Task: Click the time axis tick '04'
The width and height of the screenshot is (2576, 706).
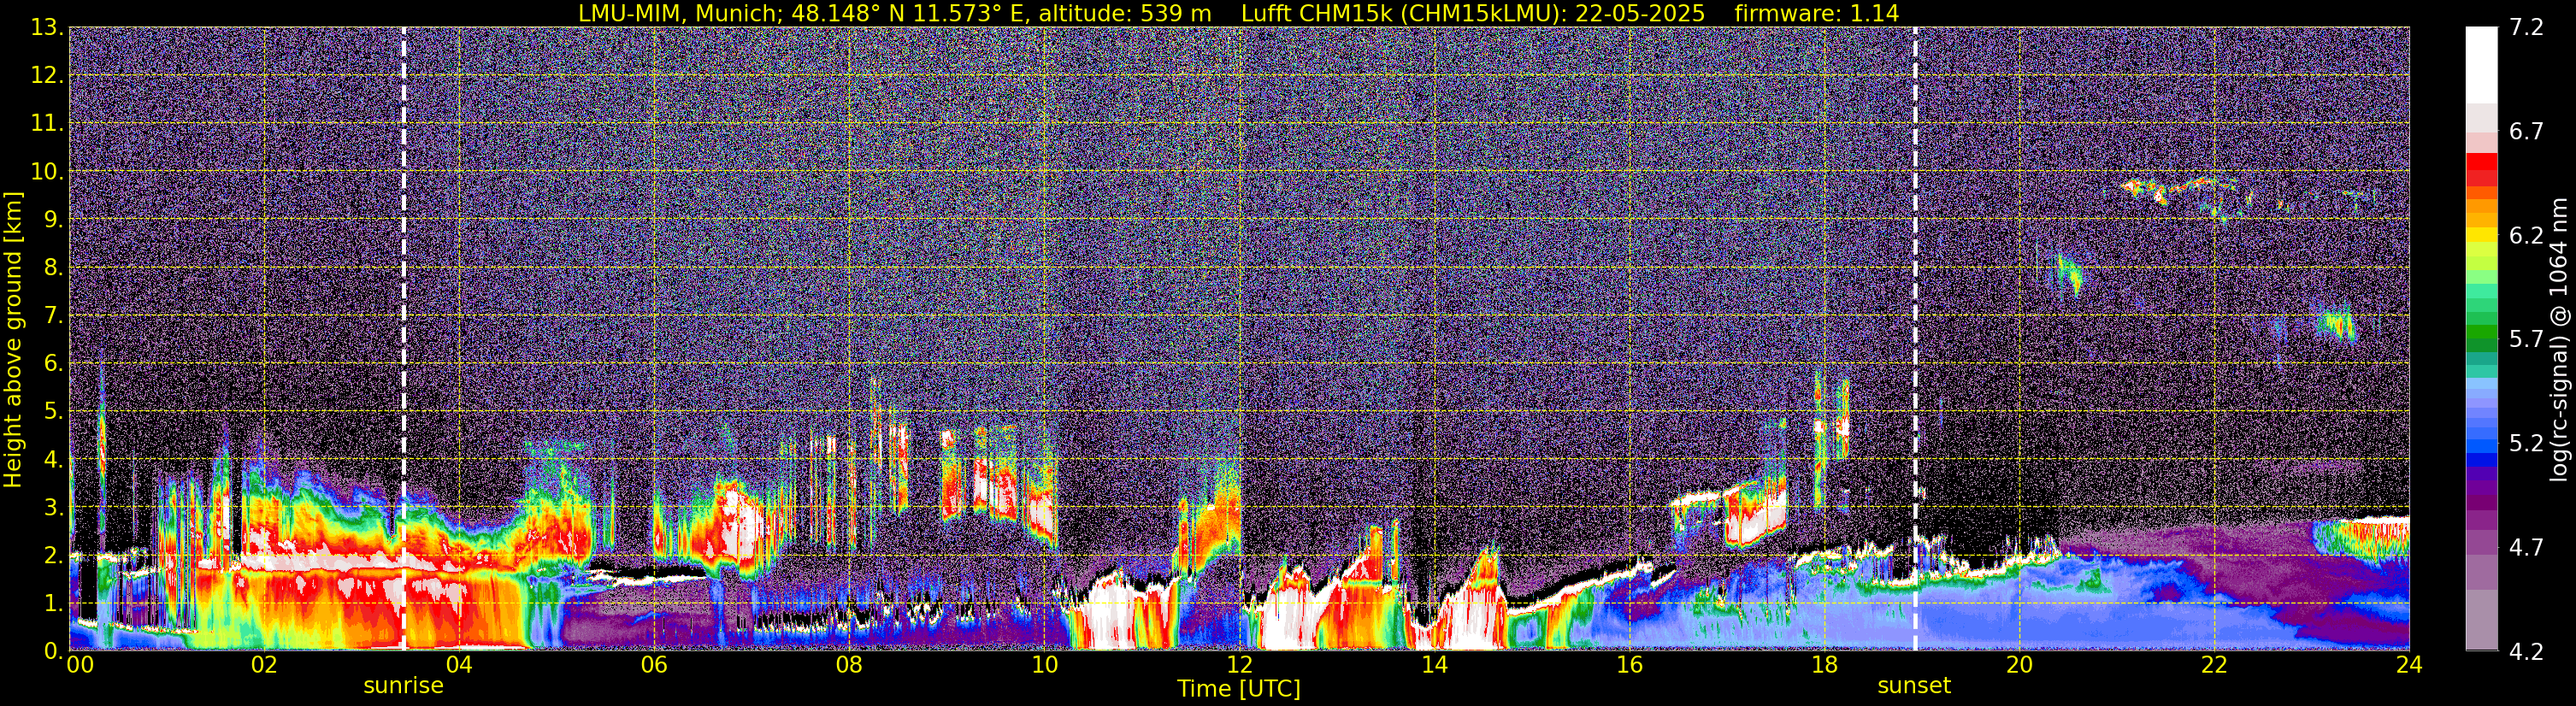Action: (459, 666)
